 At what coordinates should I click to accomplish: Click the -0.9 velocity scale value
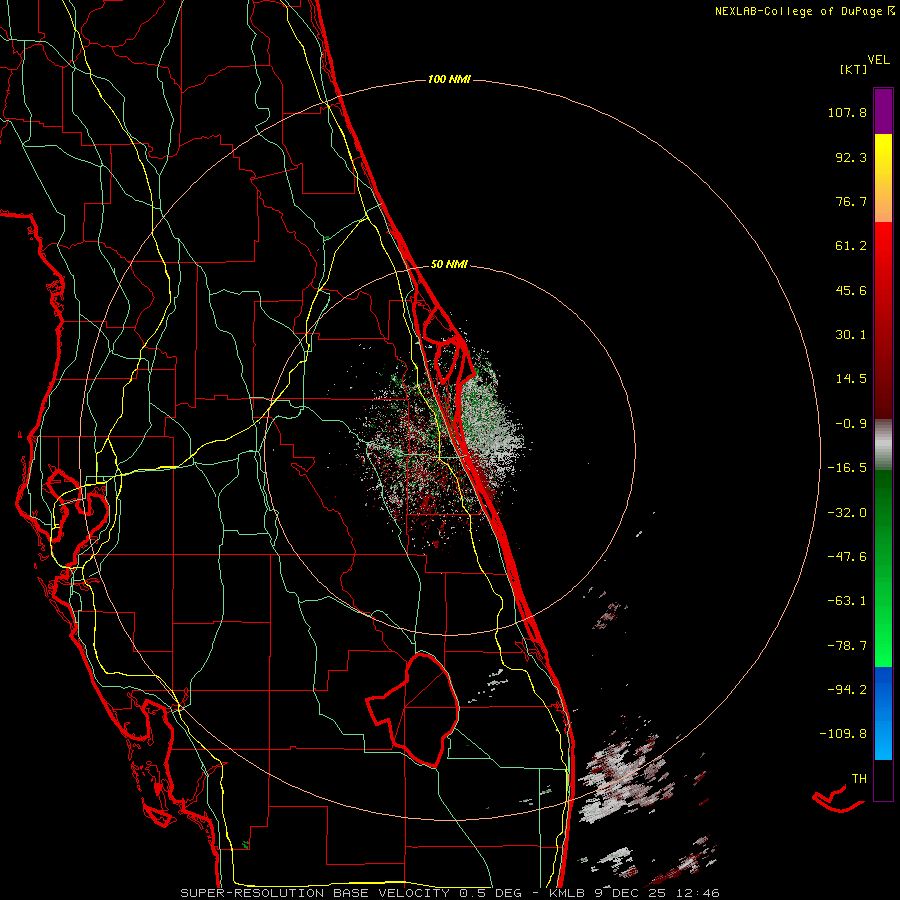[x=851, y=424]
